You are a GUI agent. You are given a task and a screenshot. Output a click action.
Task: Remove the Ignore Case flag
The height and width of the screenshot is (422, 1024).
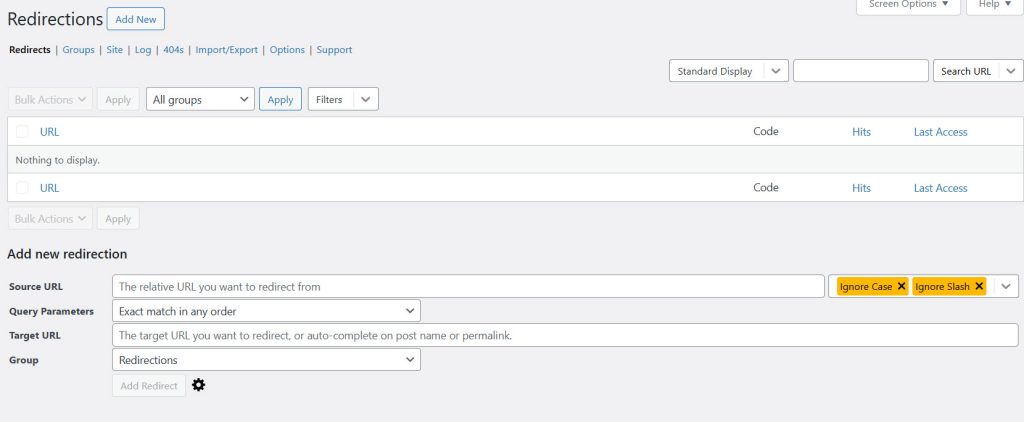[x=901, y=286]
